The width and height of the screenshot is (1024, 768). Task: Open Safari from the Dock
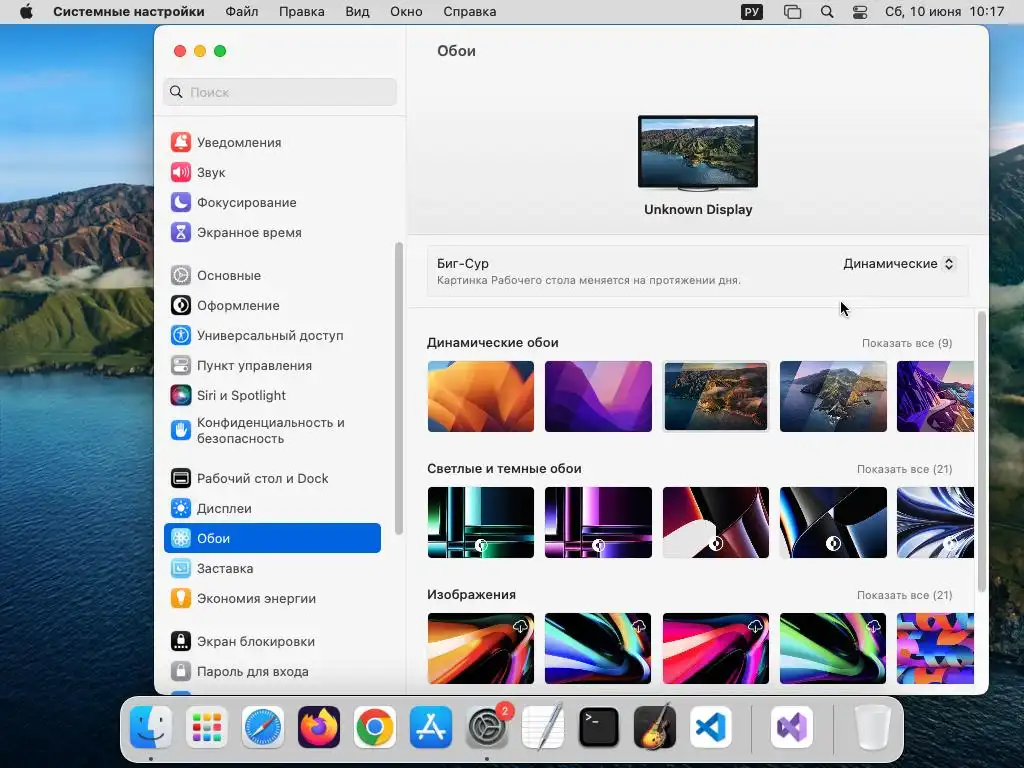coord(263,727)
